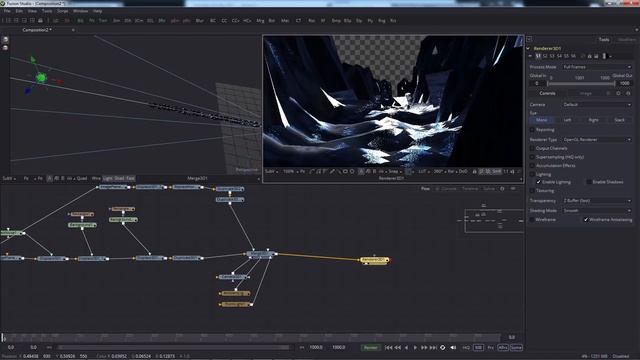Image resolution: width=640 pixels, height=360 pixels.
Task: Toggle the Prx proxy button
Action: tap(491, 347)
